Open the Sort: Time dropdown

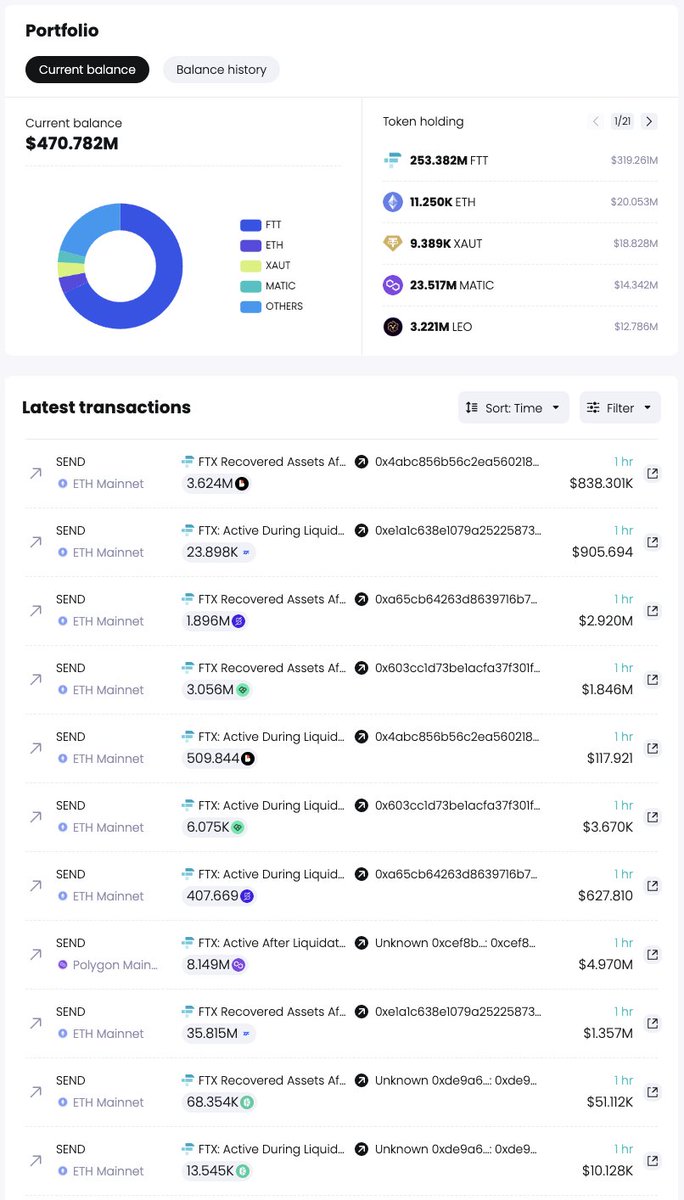[x=514, y=407]
